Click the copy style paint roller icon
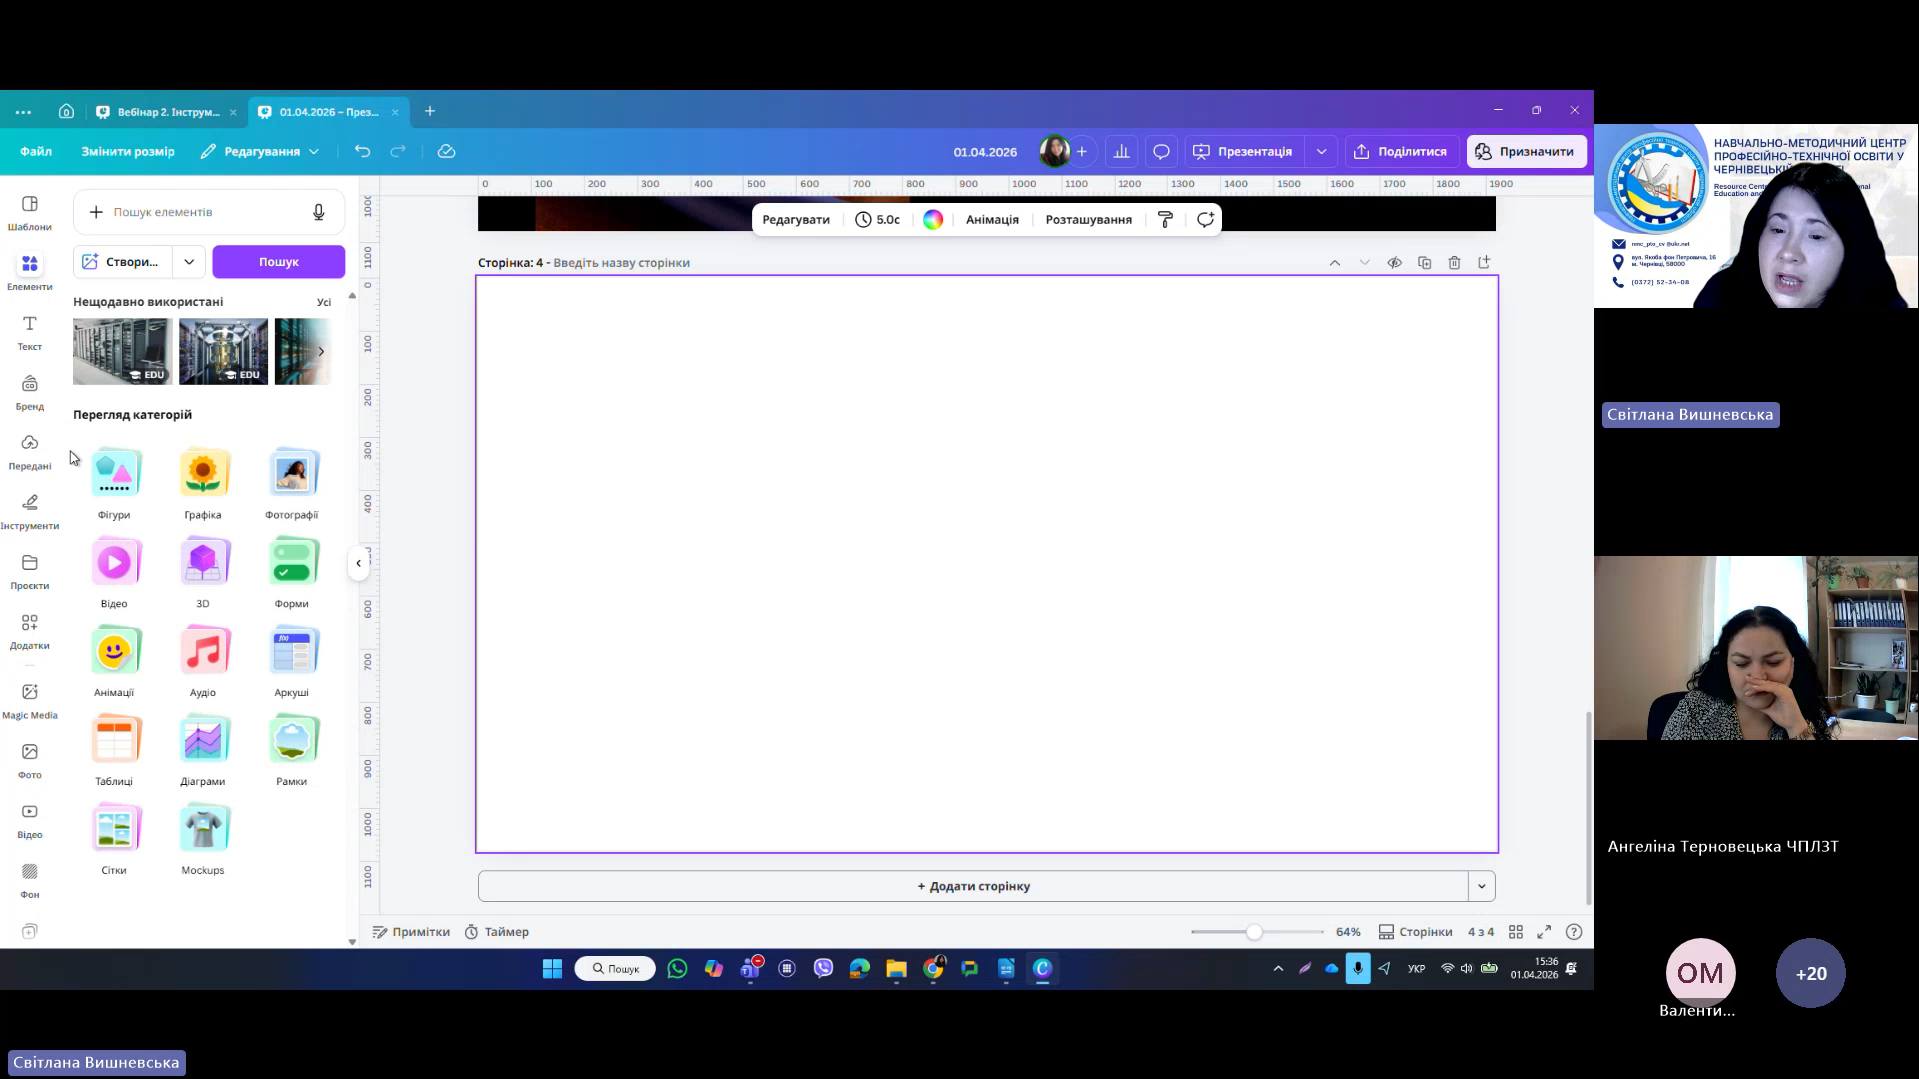 1165,219
